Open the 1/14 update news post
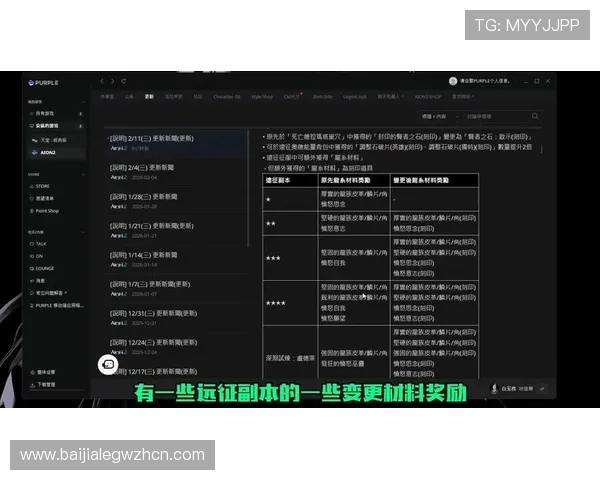Image resolution: width=600 pixels, height=480 pixels. pyautogui.click(x=176, y=259)
